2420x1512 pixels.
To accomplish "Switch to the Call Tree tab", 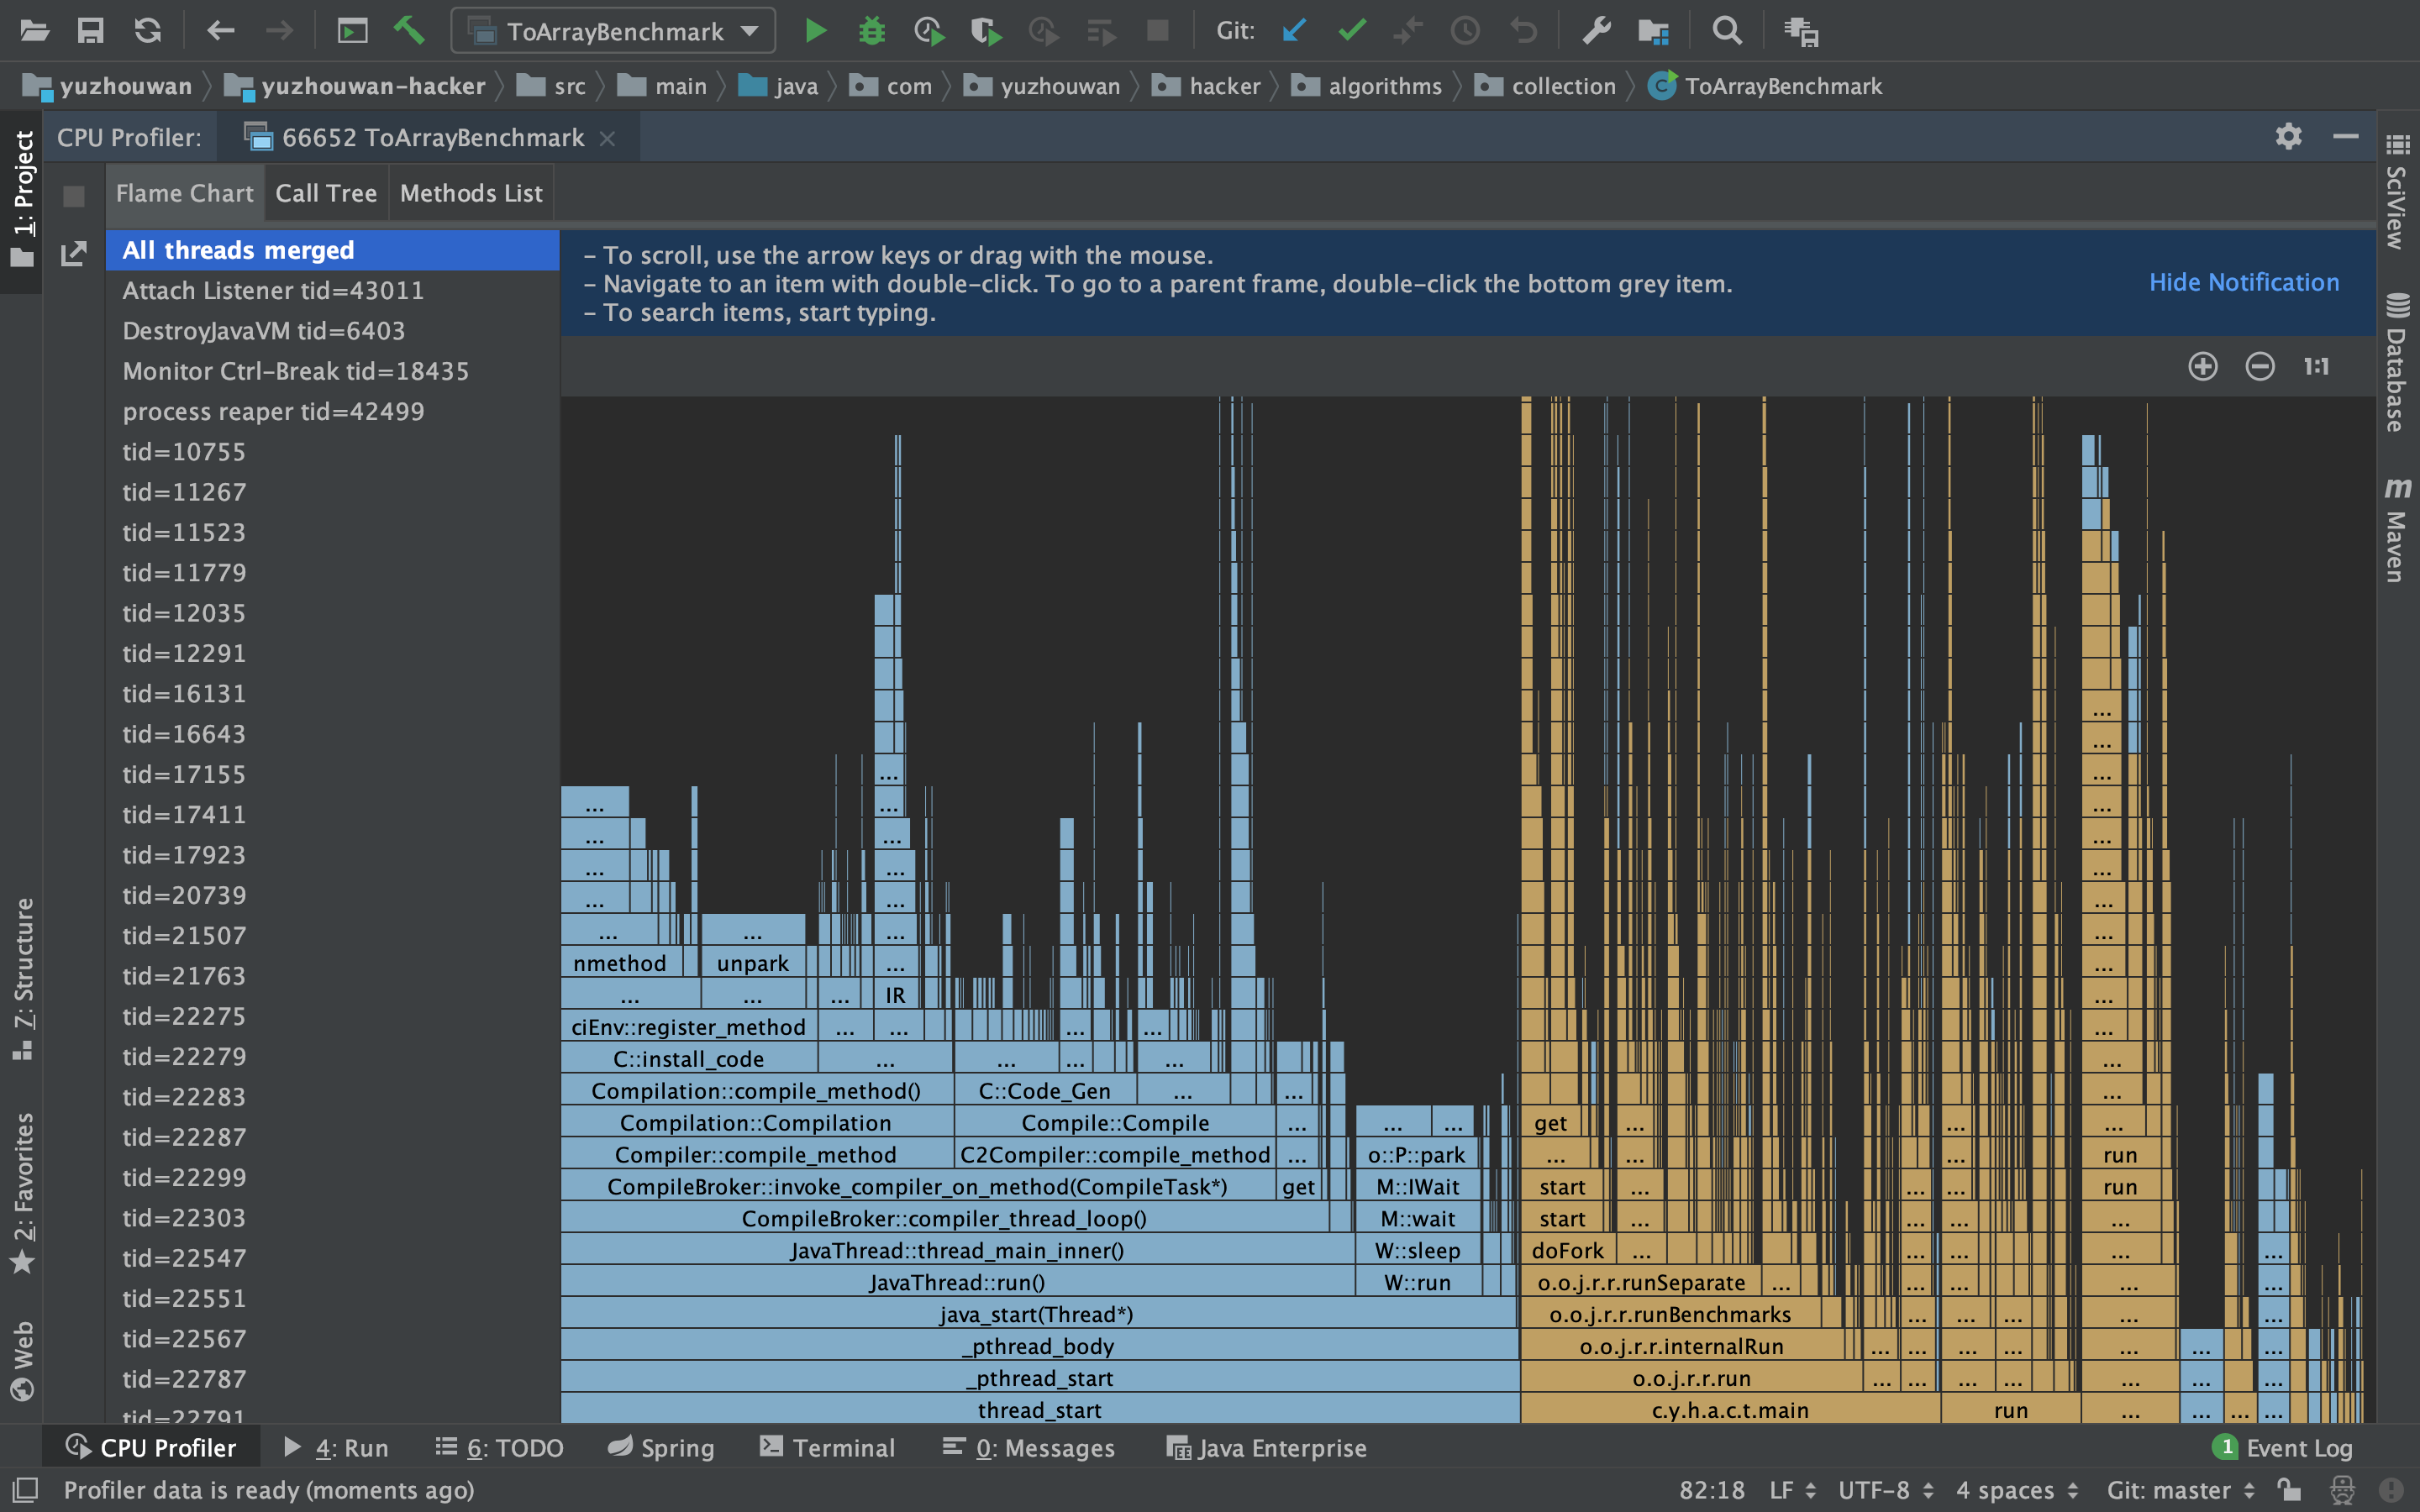I will (326, 193).
